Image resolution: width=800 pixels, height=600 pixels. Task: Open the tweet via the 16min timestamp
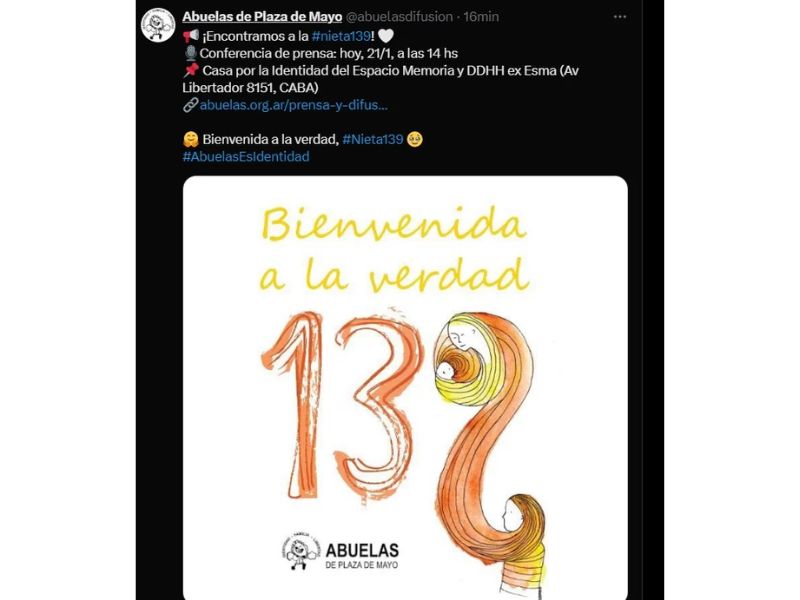click(481, 17)
